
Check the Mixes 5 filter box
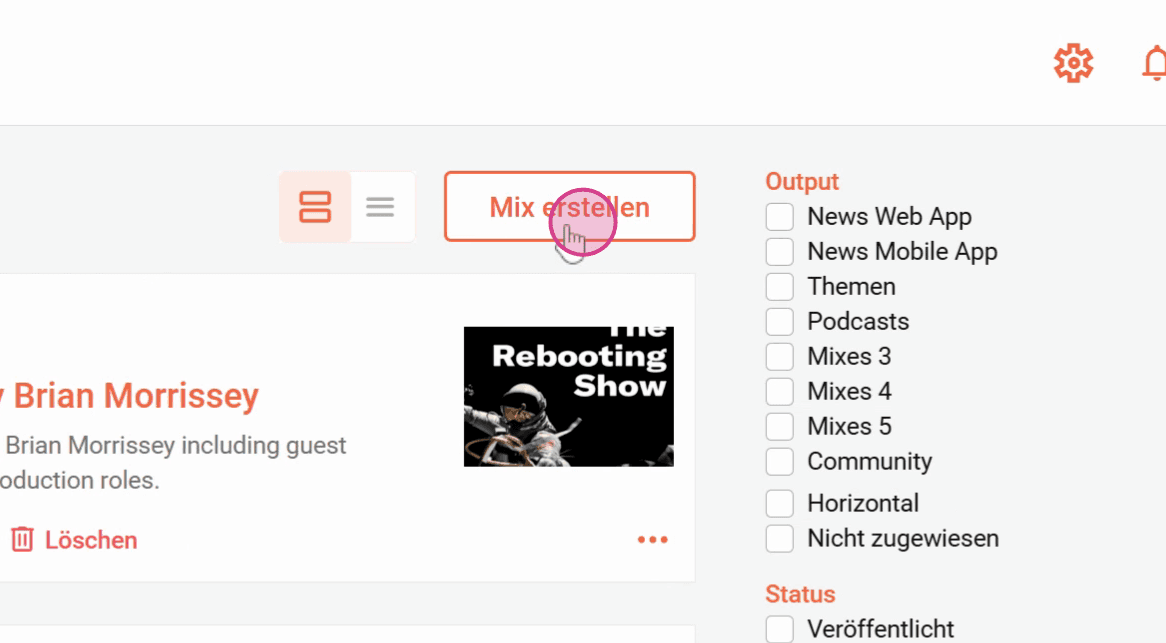779,426
